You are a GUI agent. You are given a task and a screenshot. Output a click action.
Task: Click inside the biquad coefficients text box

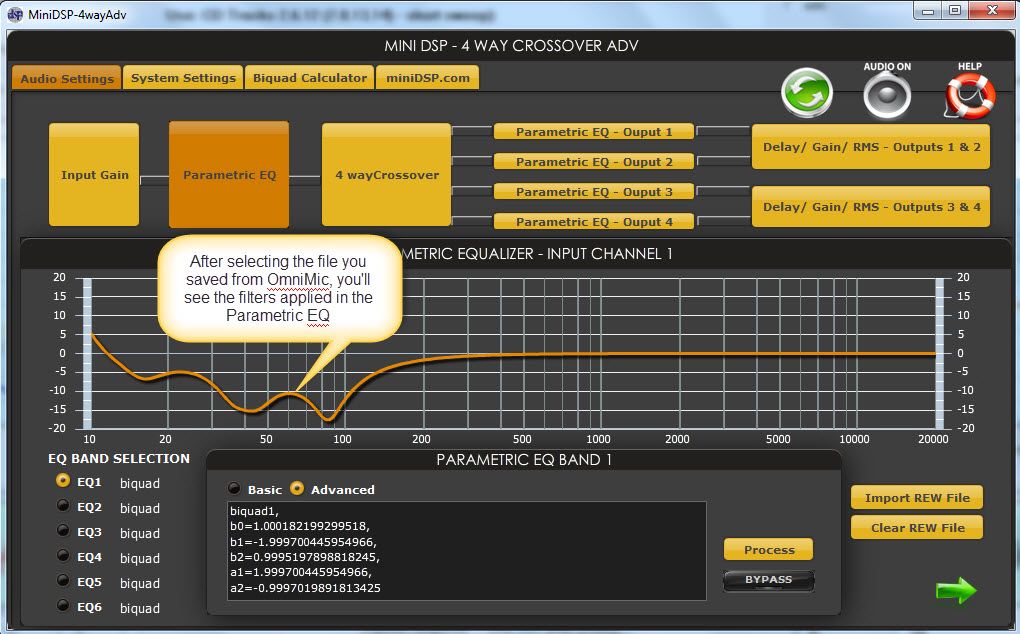click(x=466, y=551)
